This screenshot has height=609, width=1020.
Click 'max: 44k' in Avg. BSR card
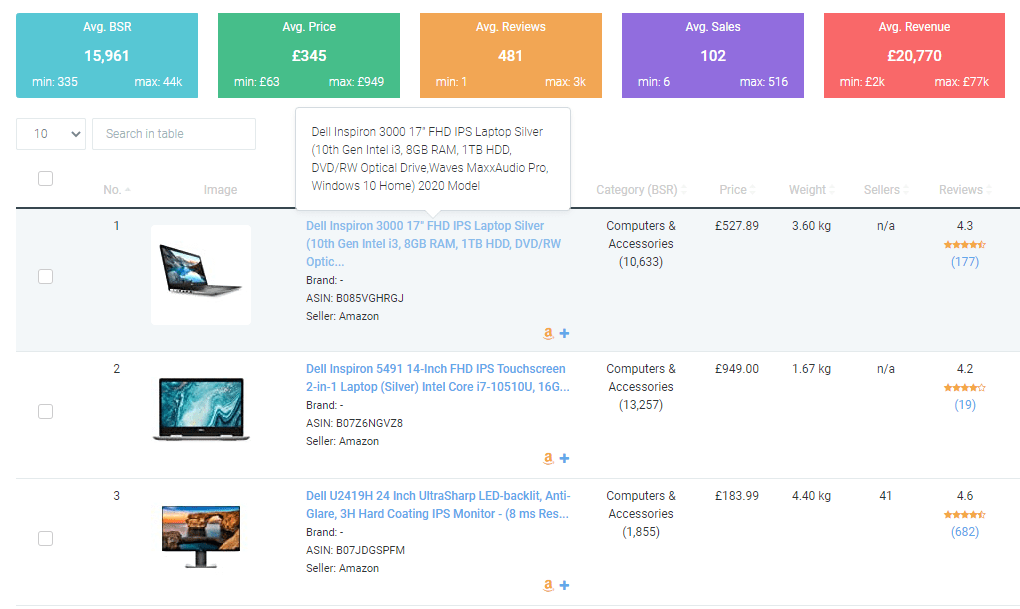[x=158, y=82]
